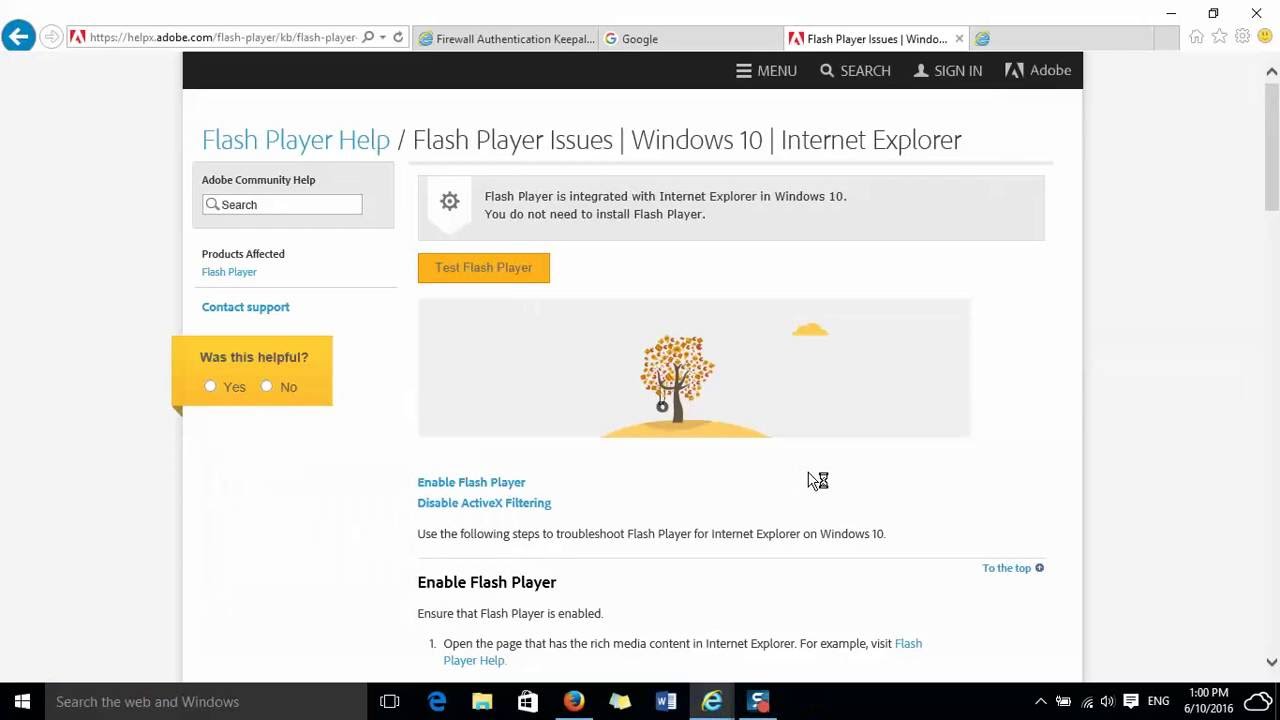Click SIGN IN in the Adobe header
The image size is (1280, 720).
pos(947,71)
